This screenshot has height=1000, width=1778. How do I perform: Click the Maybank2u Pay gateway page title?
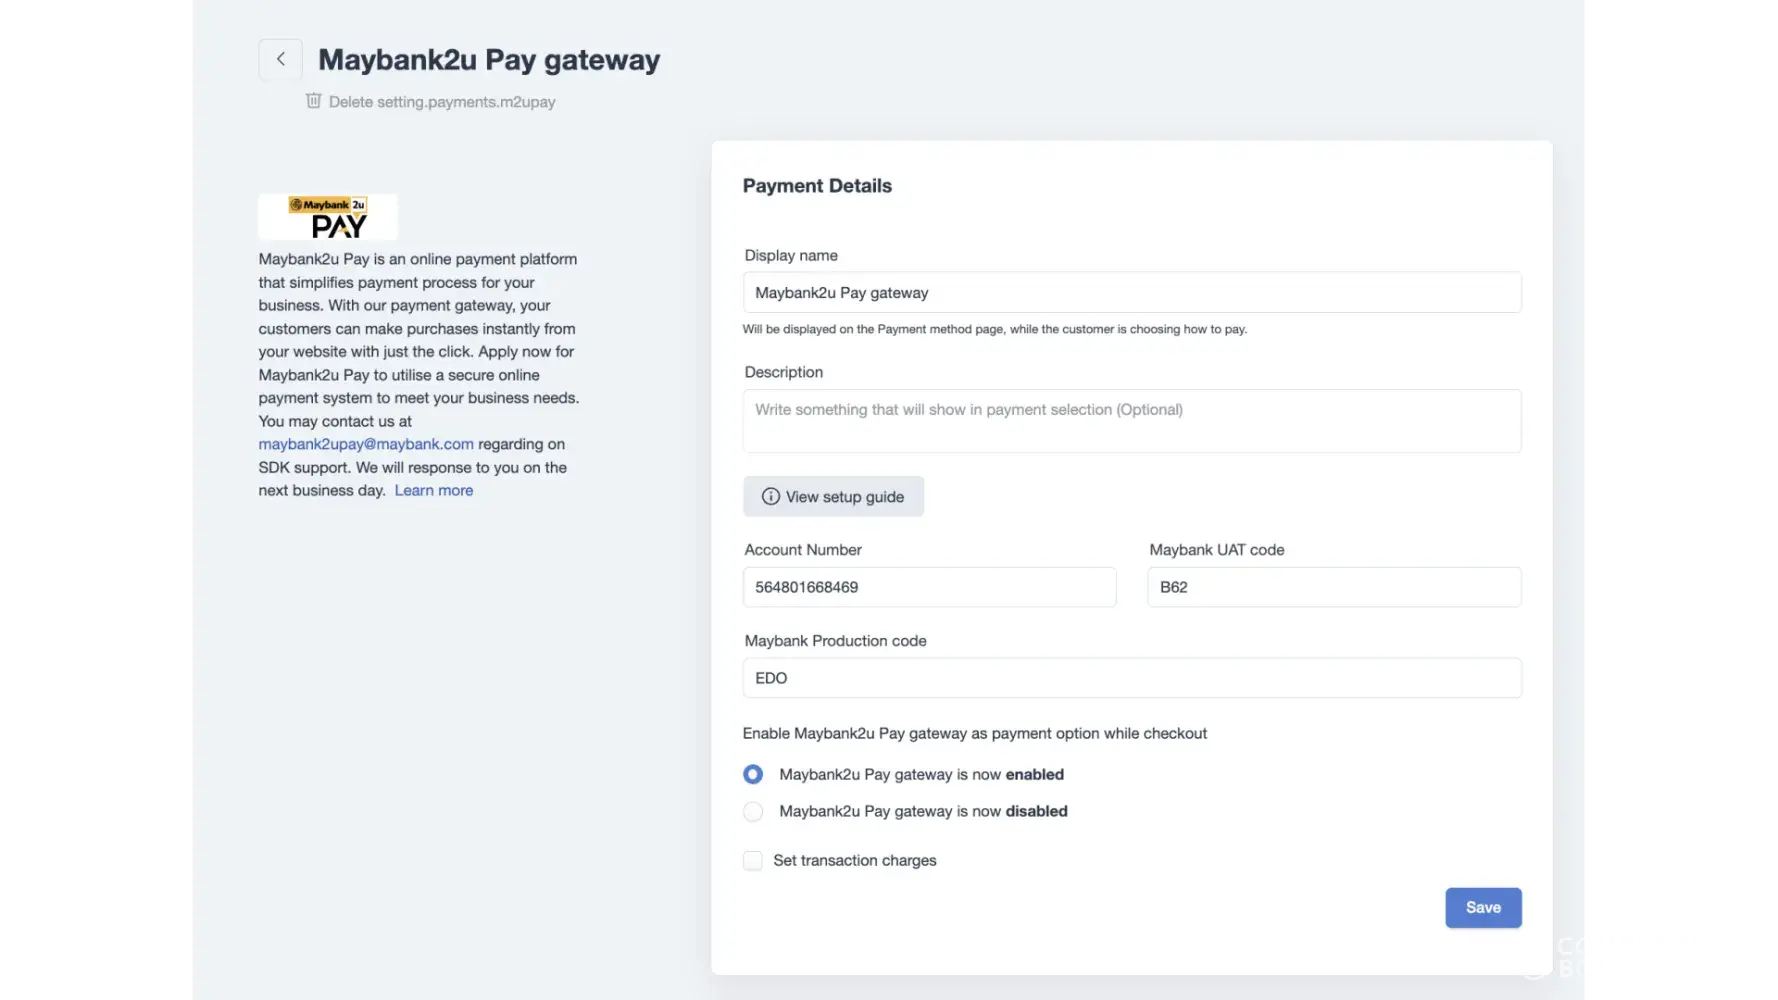[489, 60]
